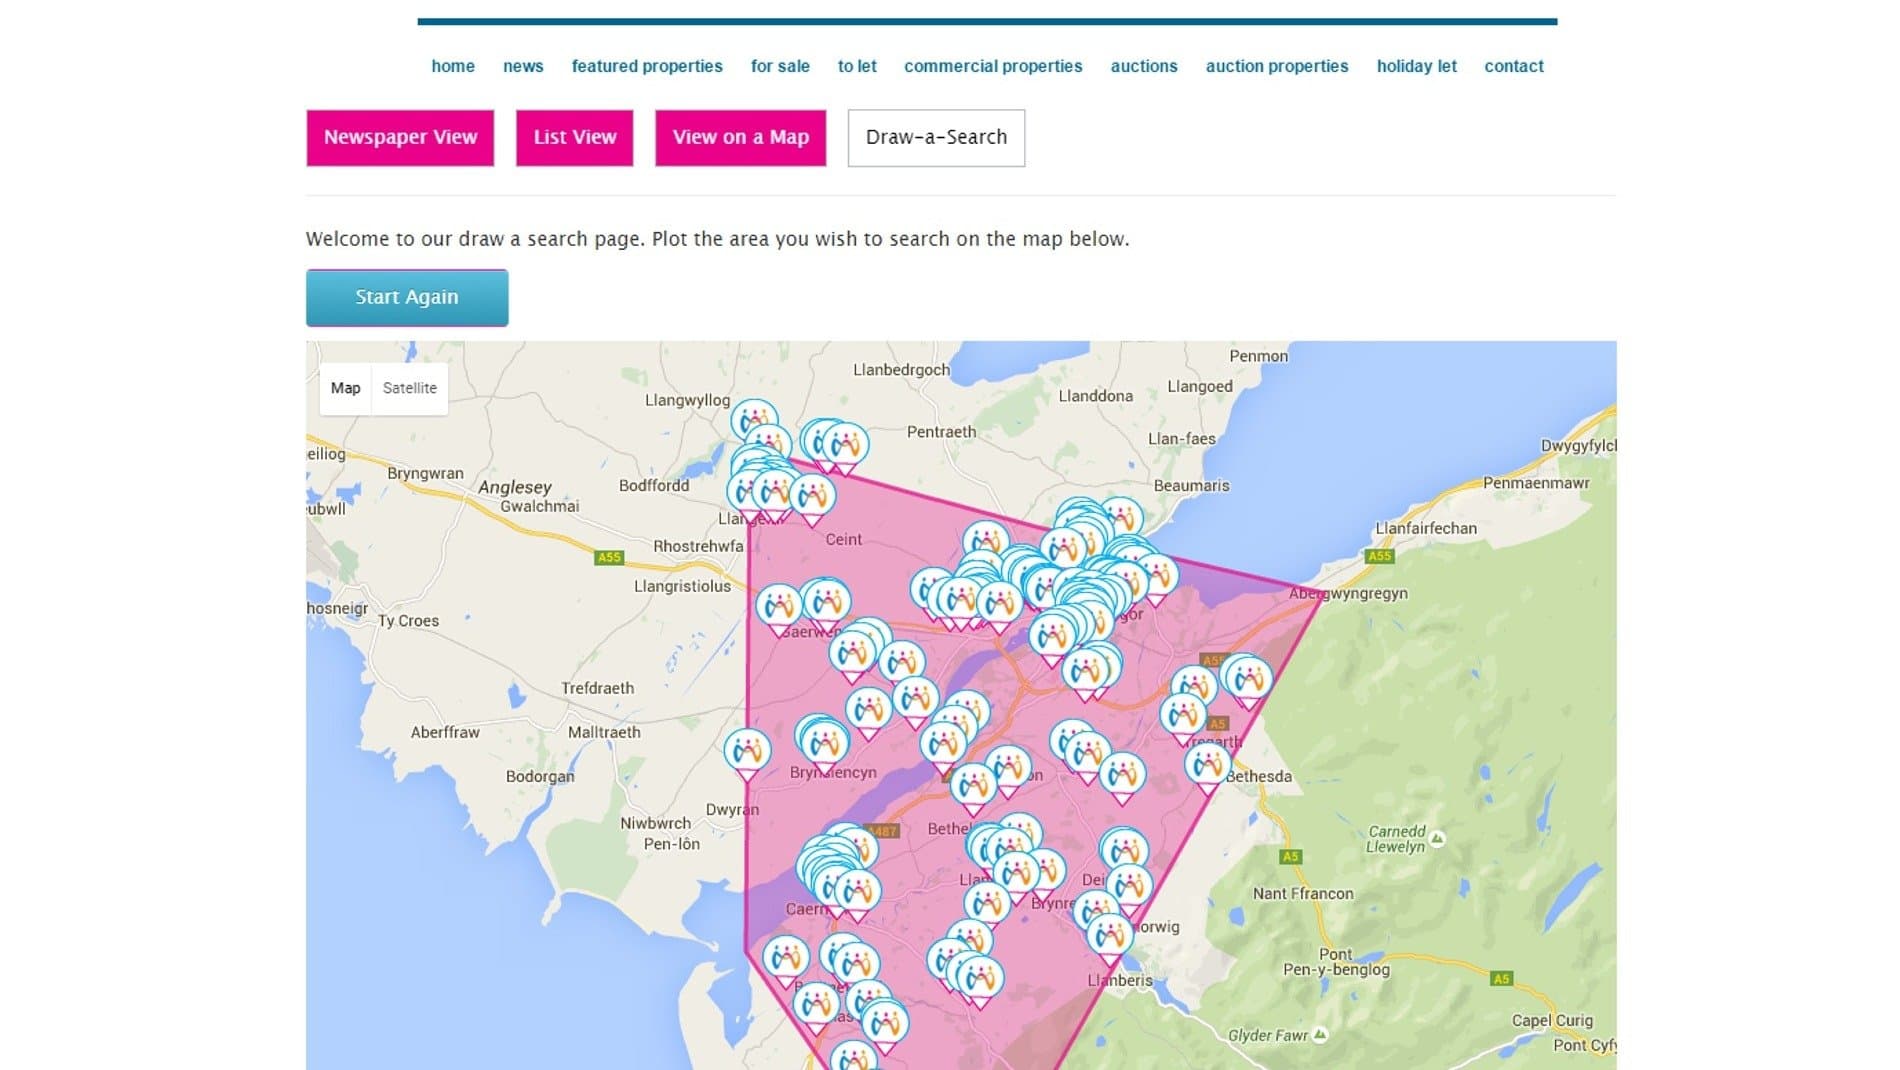Open the auction properties link

[x=1276, y=66]
